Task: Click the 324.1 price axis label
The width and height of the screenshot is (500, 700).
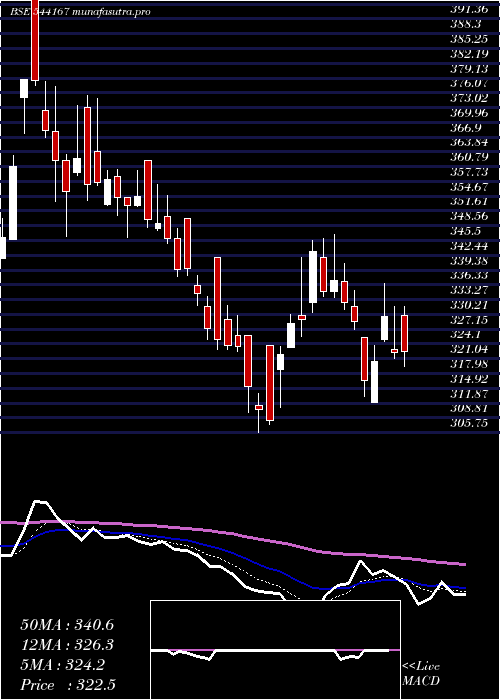Action: pos(465,334)
